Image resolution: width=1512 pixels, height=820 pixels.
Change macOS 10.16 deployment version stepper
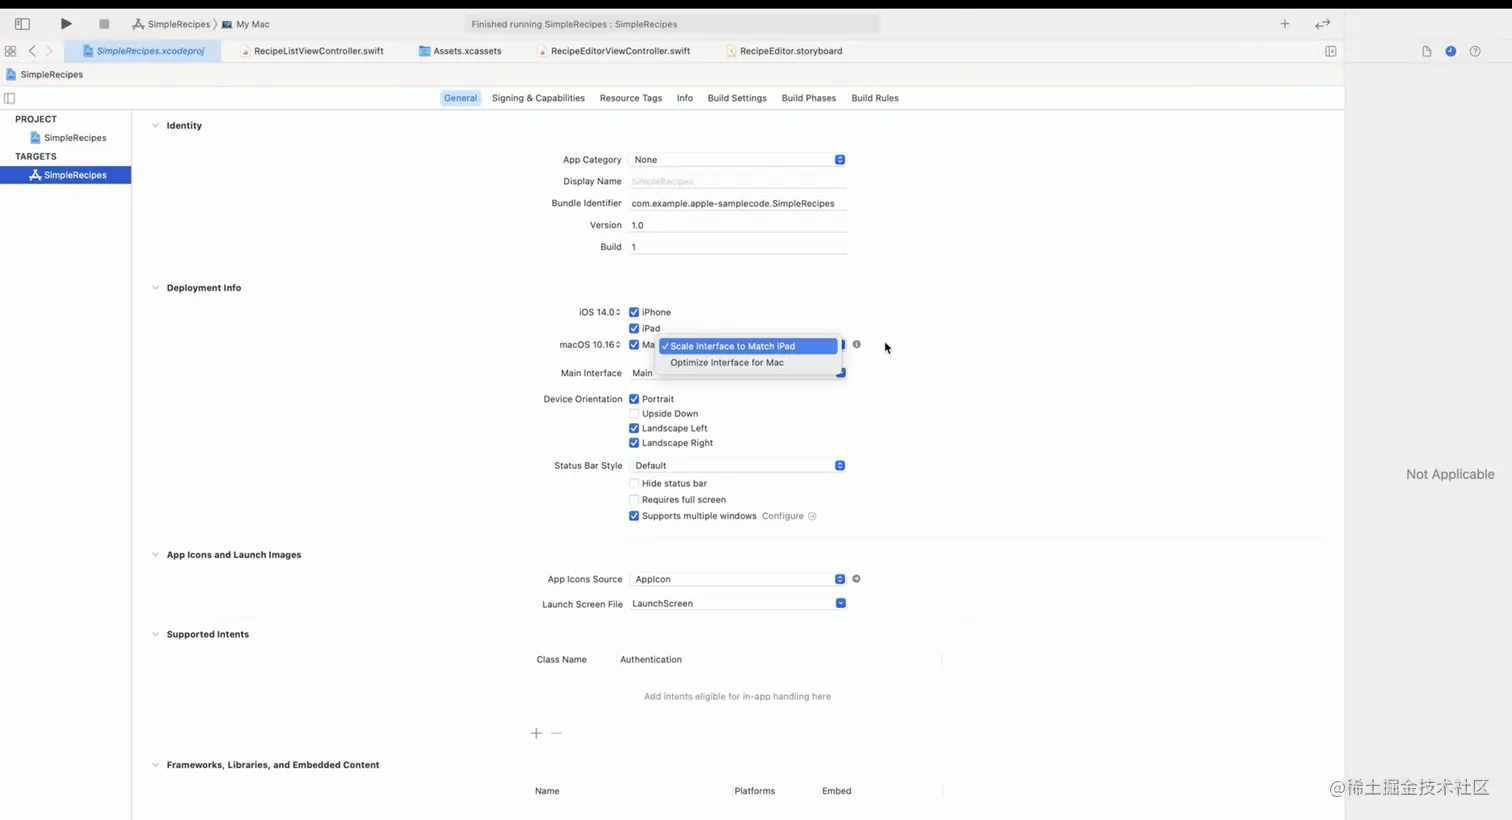[x=618, y=345]
